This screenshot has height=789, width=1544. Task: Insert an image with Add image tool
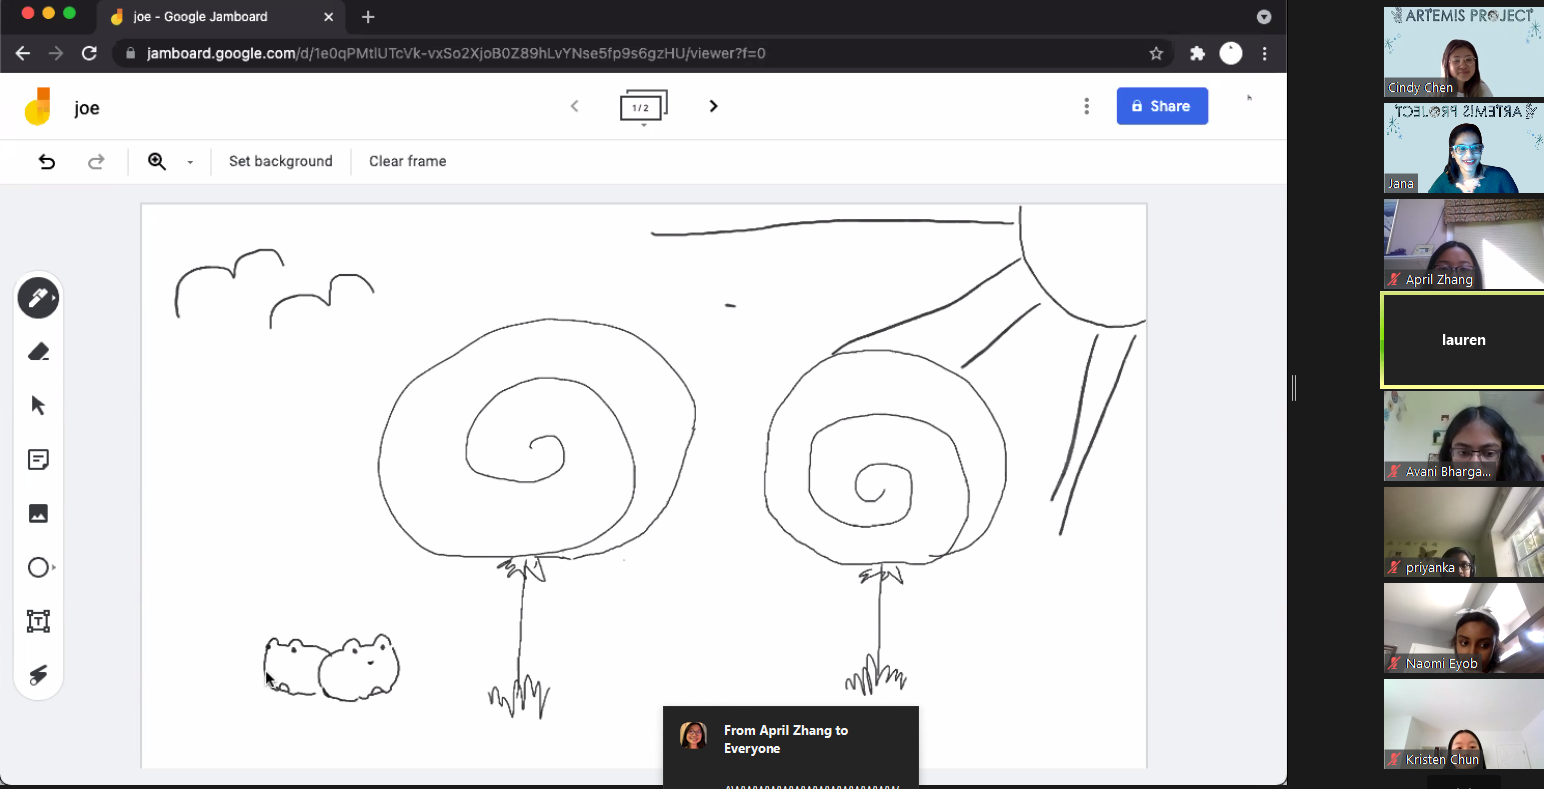tap(38, 514)
